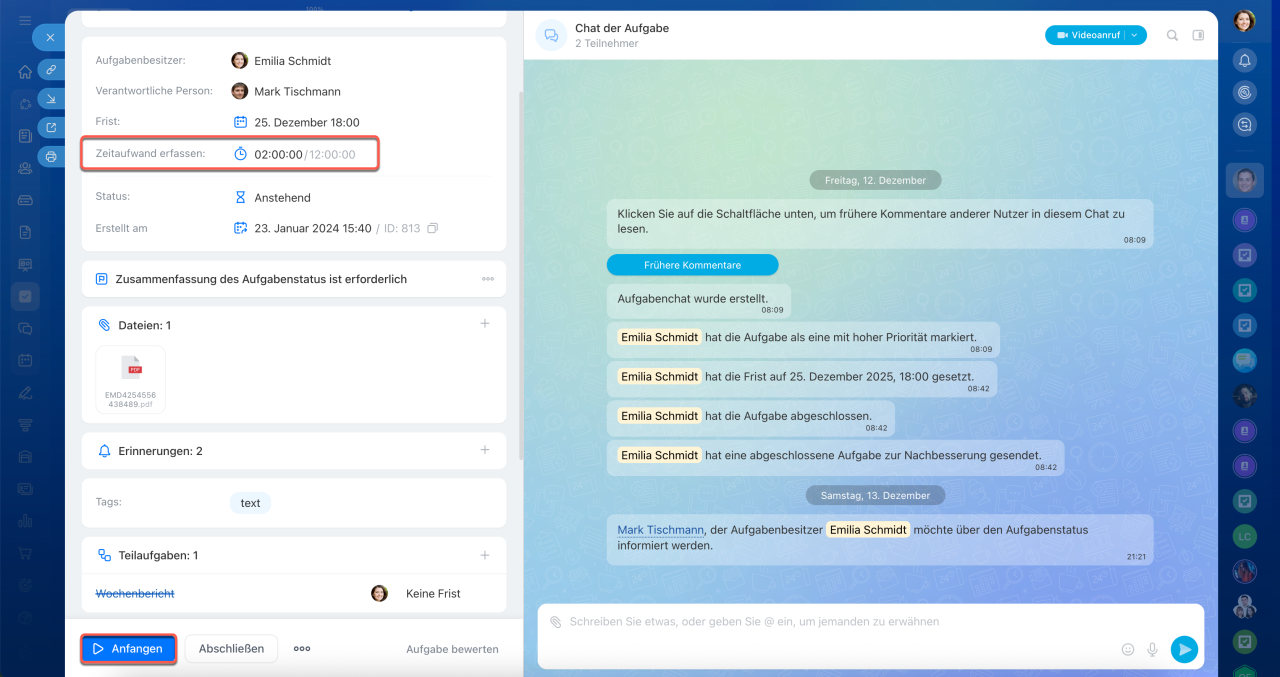Start the task with Anfangen button
1280x677 pixels.
[x=128, y=649]
